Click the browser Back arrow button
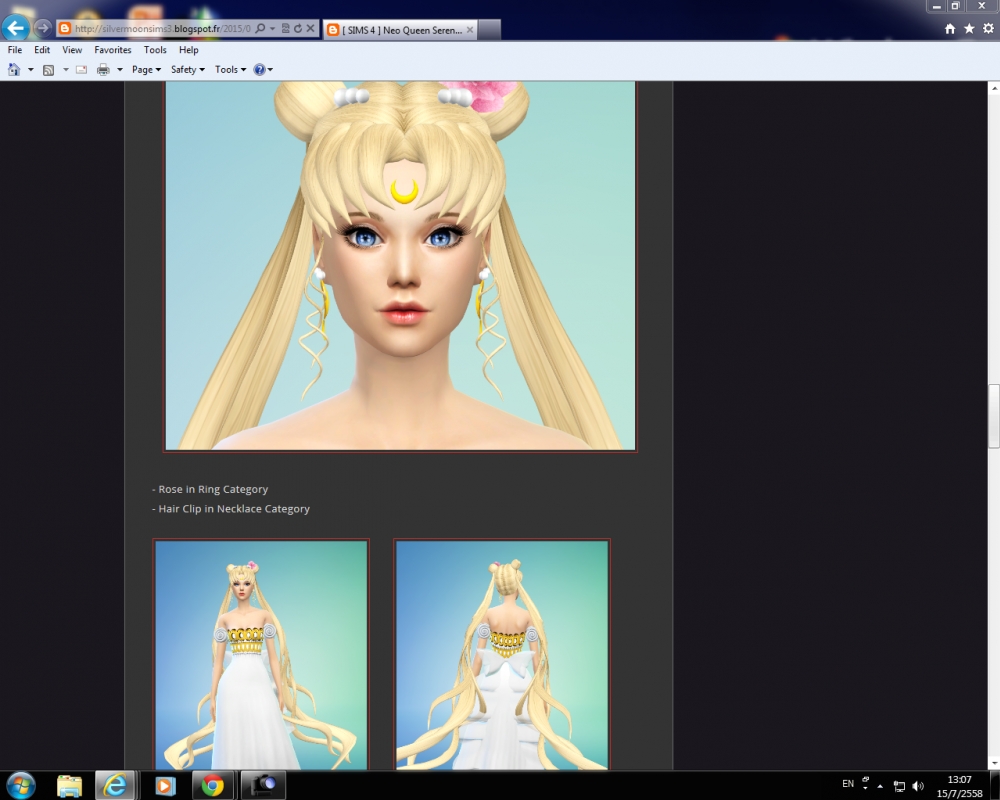This screenshot has height=800, width=1000. coord(15,28)
